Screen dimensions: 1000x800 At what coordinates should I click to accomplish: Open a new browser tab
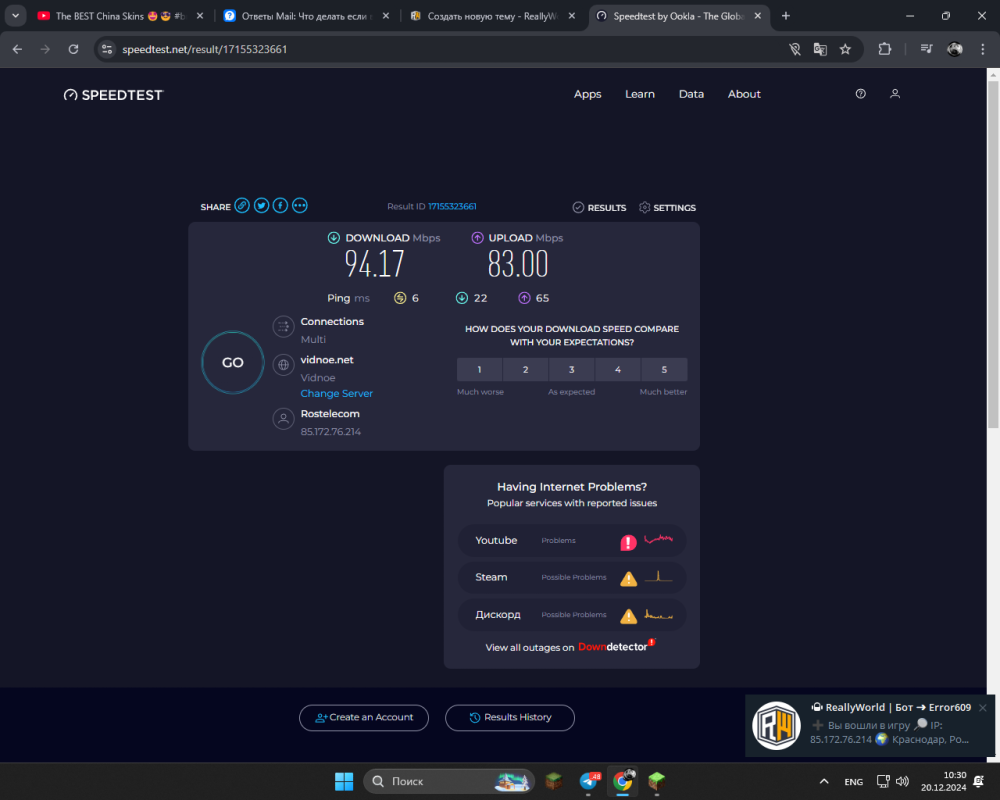coord(786,16)
